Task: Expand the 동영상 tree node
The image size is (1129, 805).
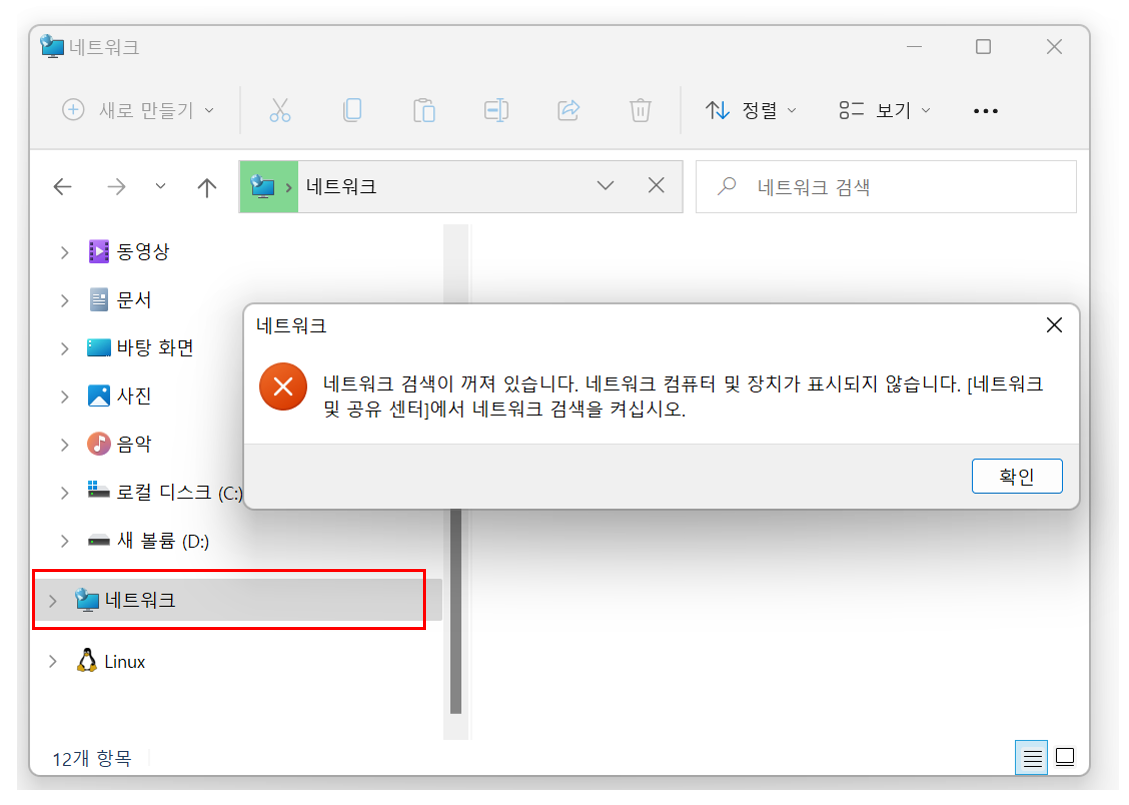Action: point(64,252)
